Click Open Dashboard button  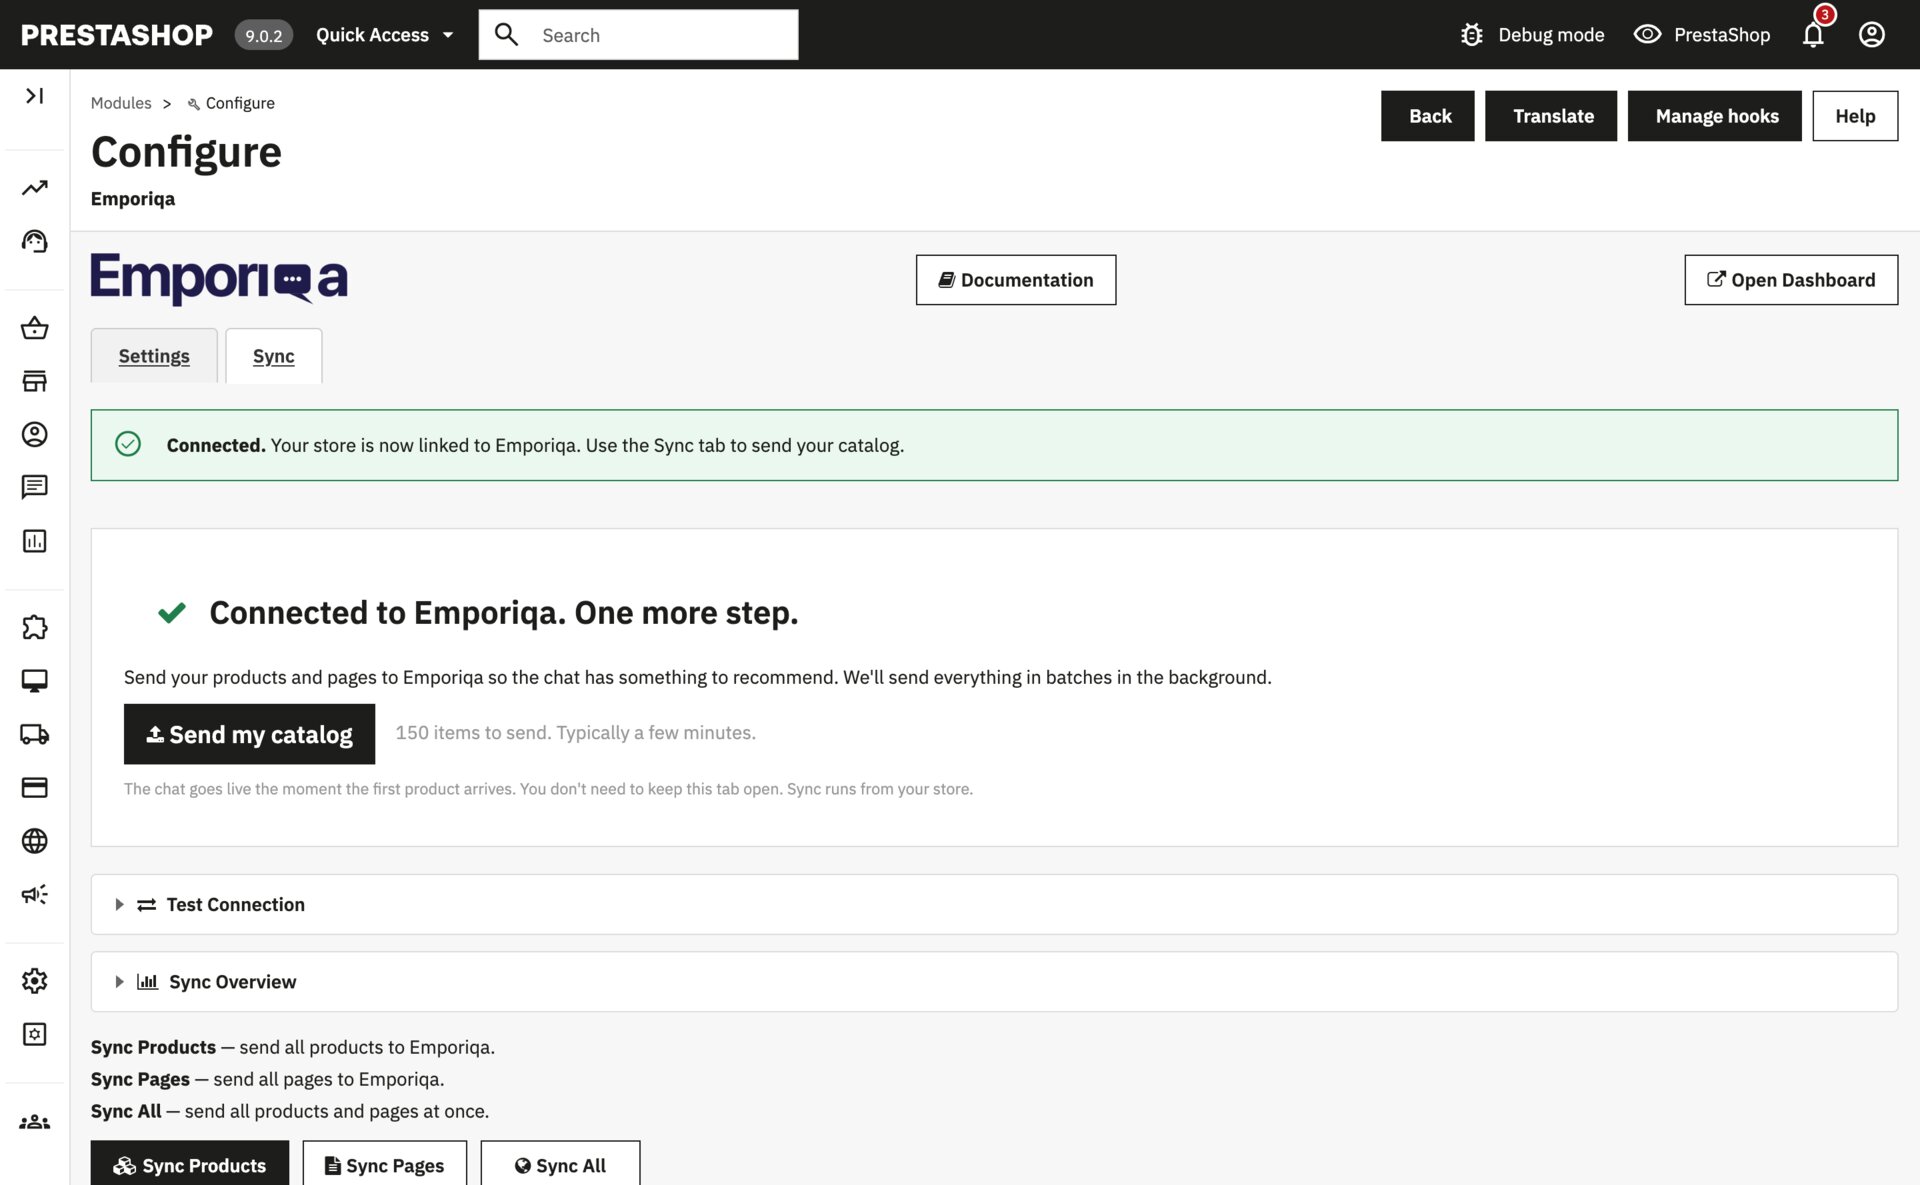coord(1791,280)
